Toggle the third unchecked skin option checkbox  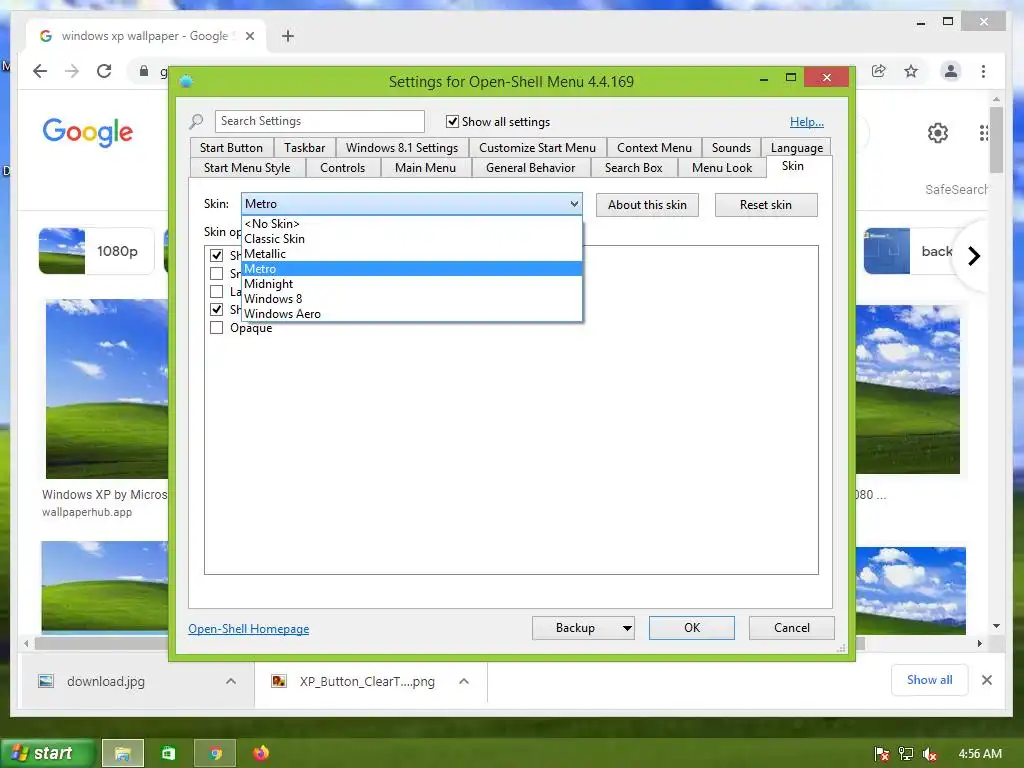216,291
